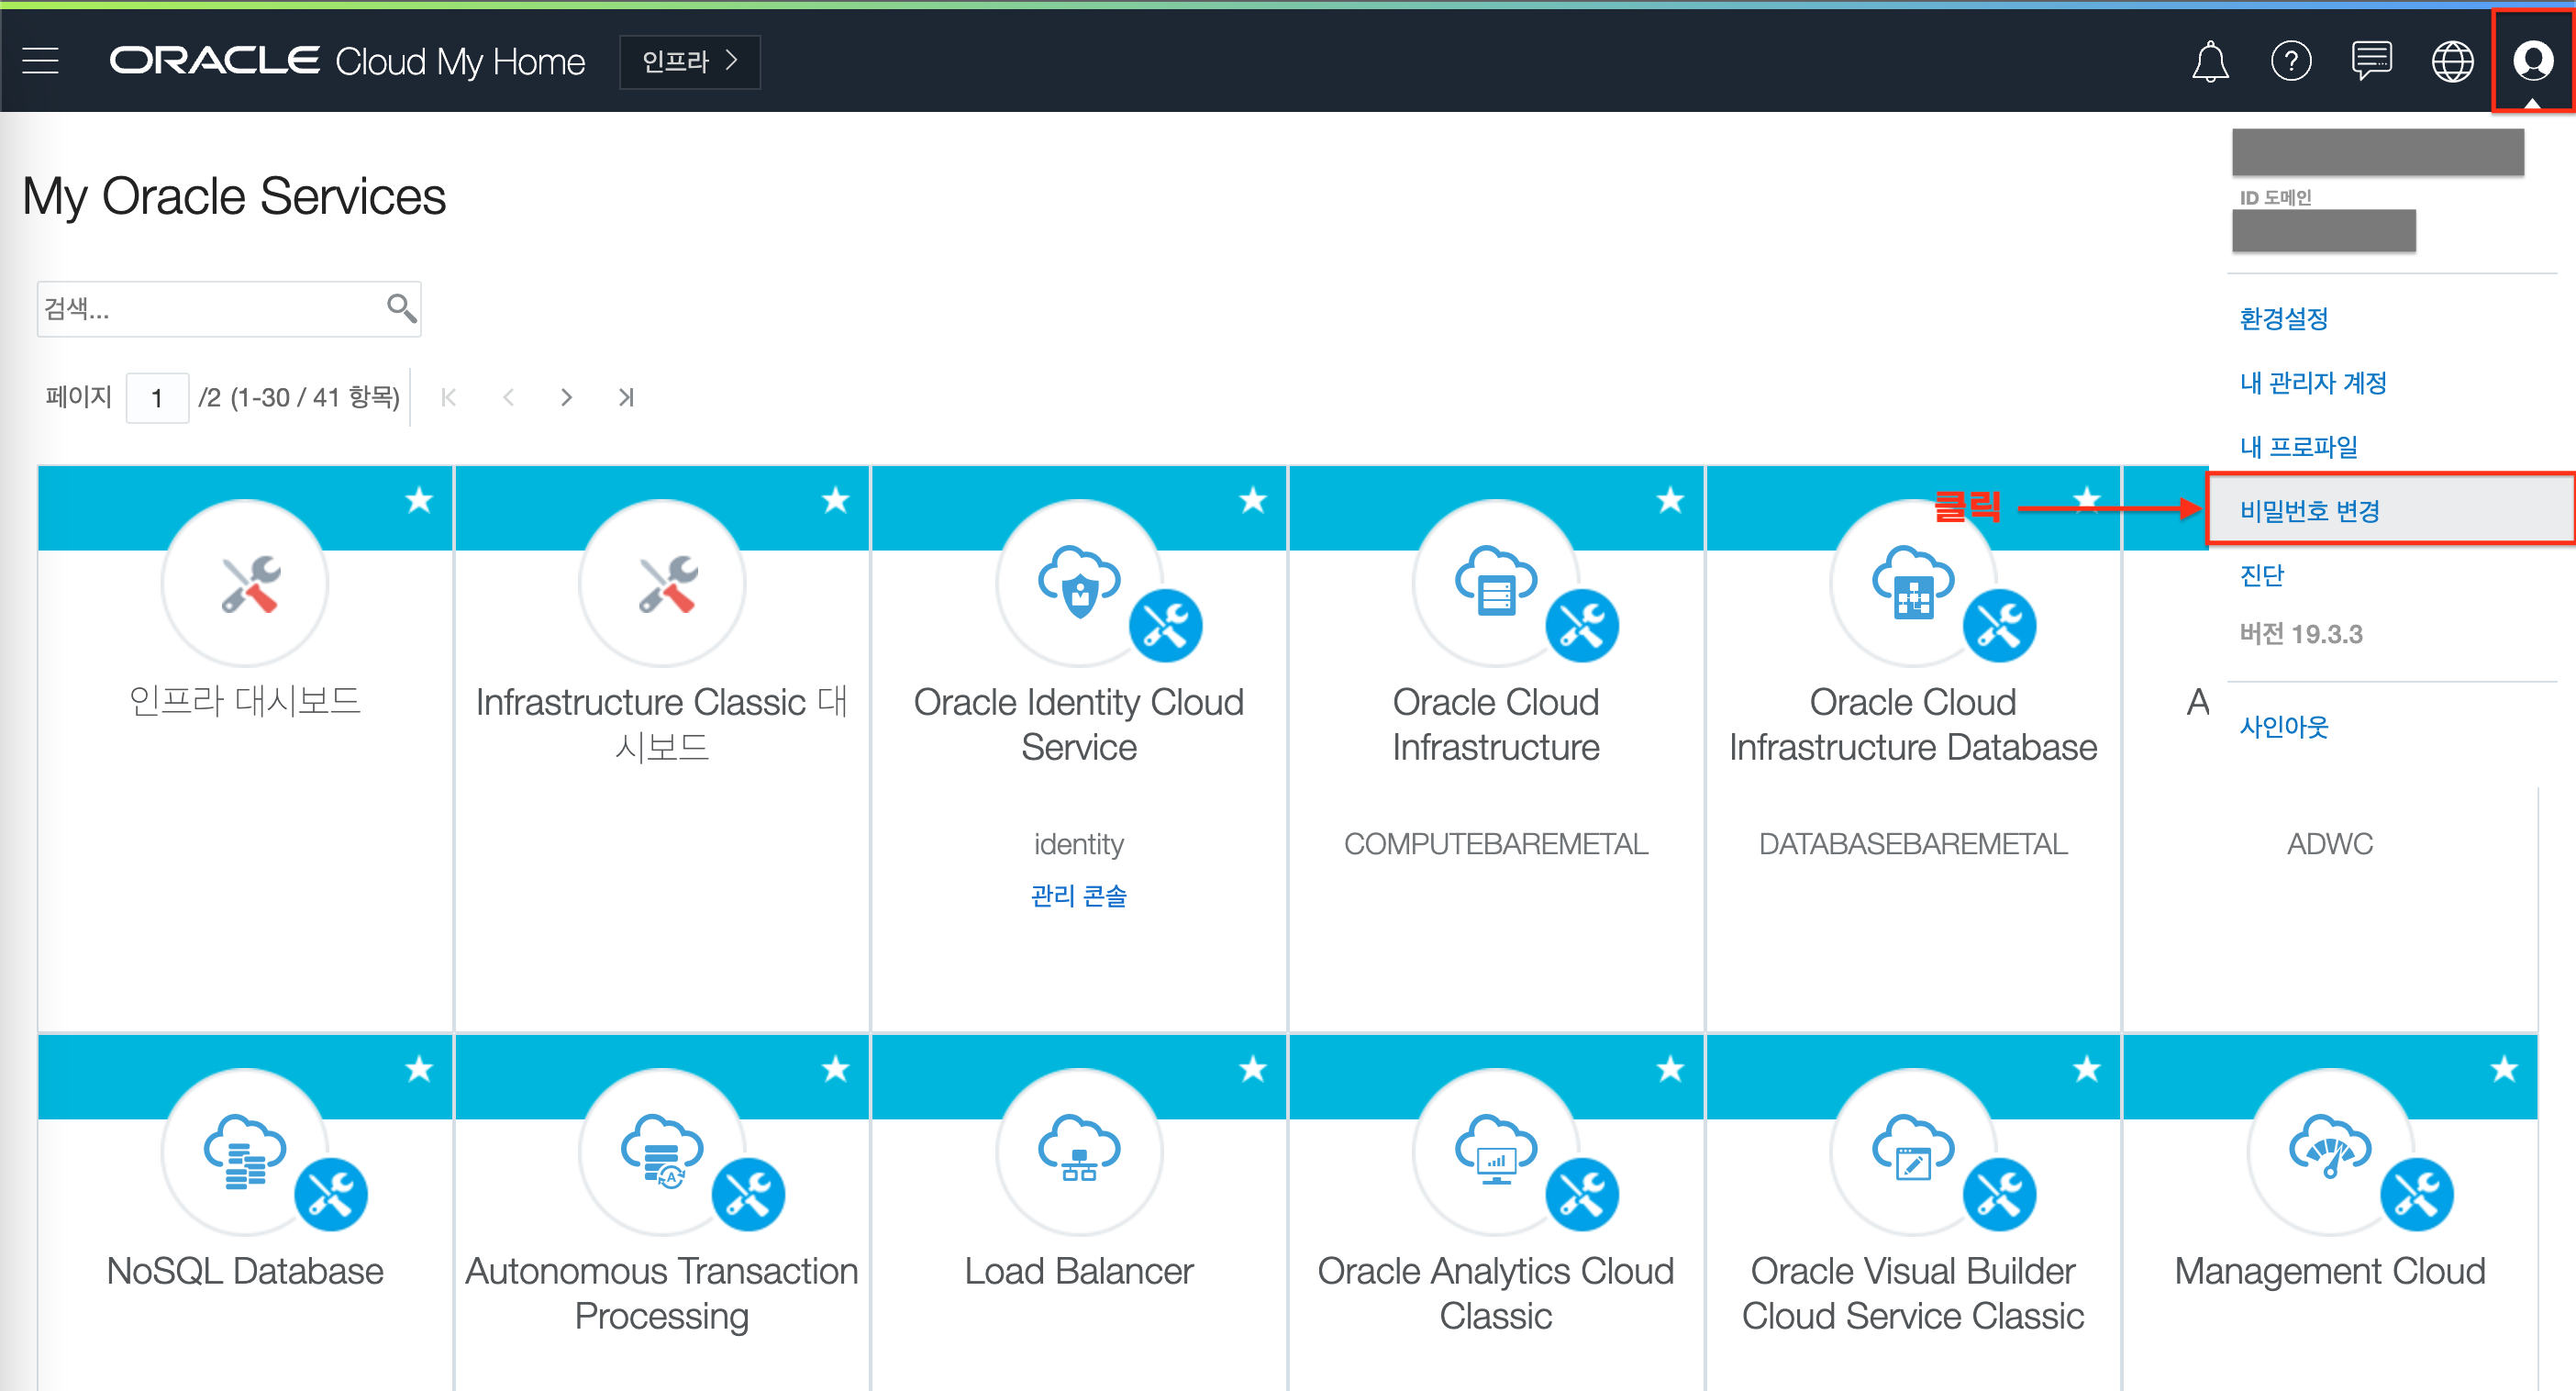Jump to the last page arrow

626,397
